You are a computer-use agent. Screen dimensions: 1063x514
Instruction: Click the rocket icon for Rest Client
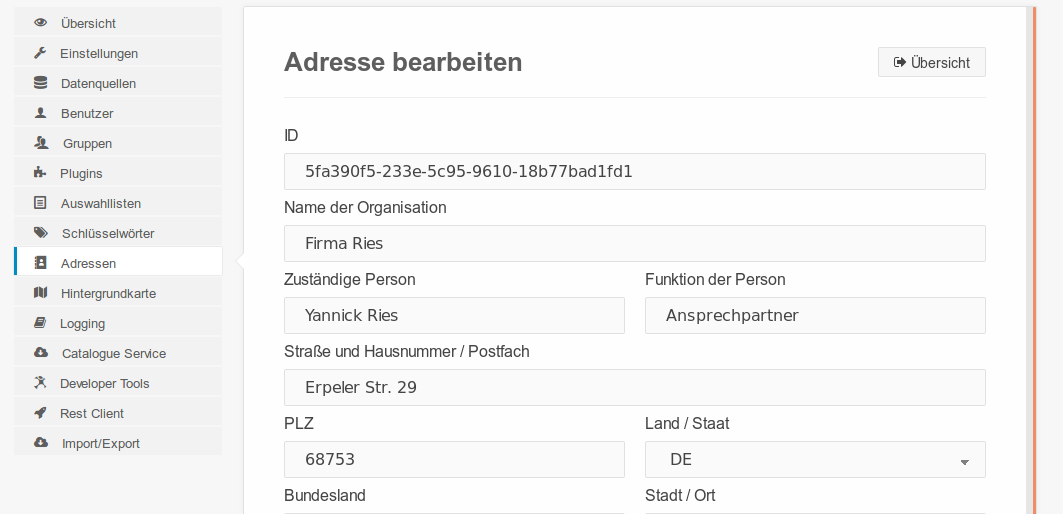tap(40, 412)
